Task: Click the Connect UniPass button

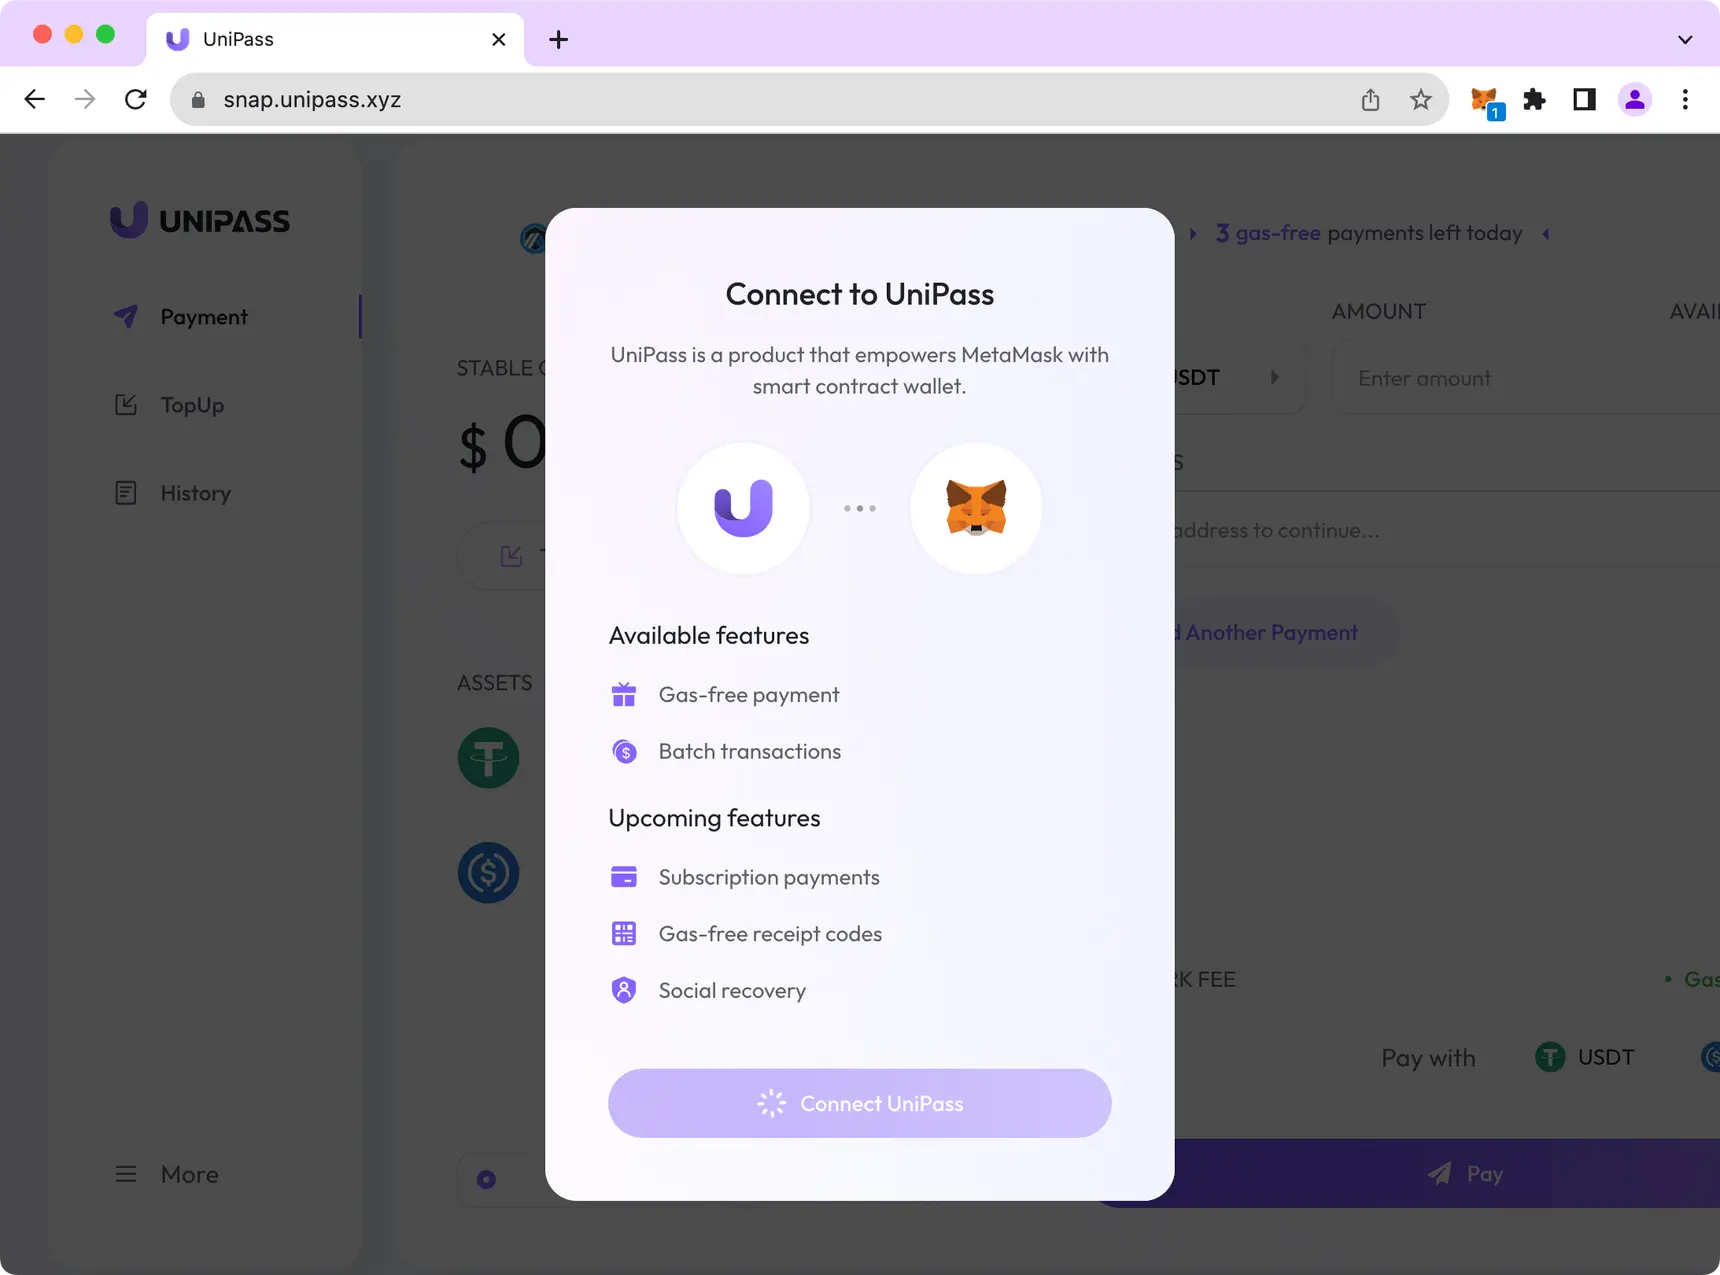Action: pos(860,1103)
